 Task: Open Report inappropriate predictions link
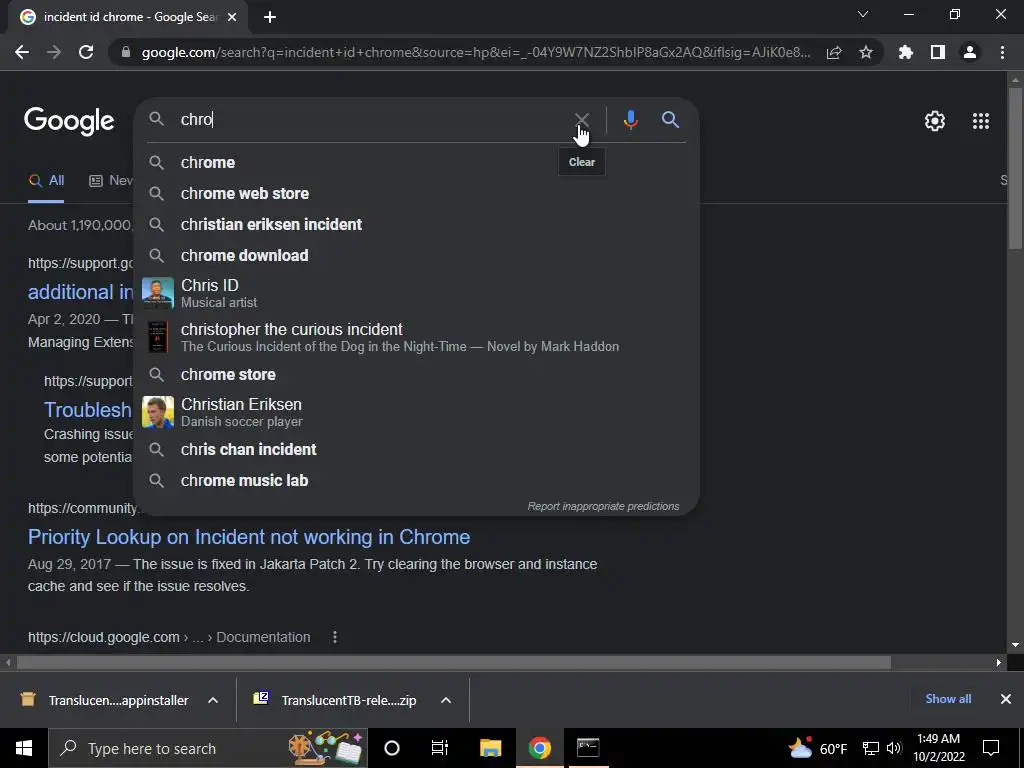click(603, 506)
